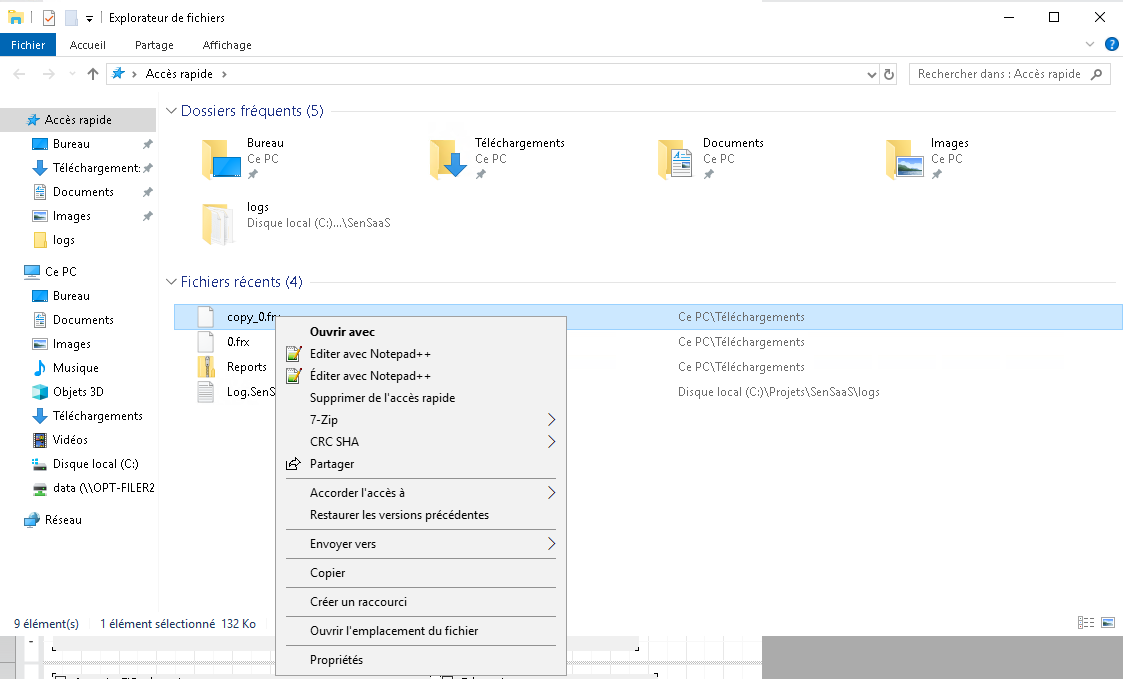
Task: Open the address bar history dropdown
Action: pos(870,74)
